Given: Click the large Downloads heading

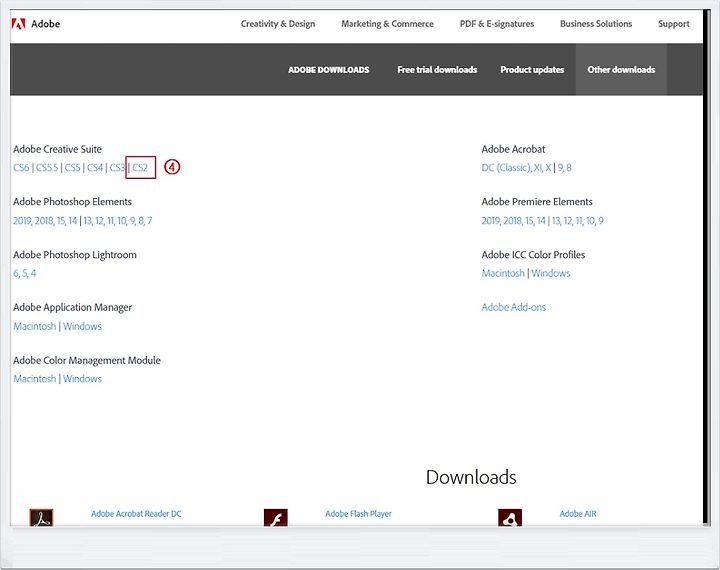Looking at the screenshot, I should point(471,477).
